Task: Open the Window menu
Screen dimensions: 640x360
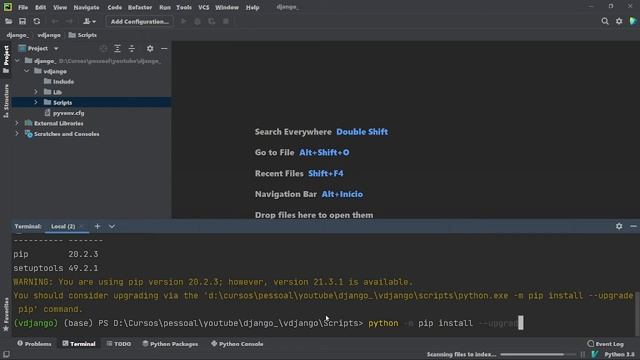Action: coord(227,7)
